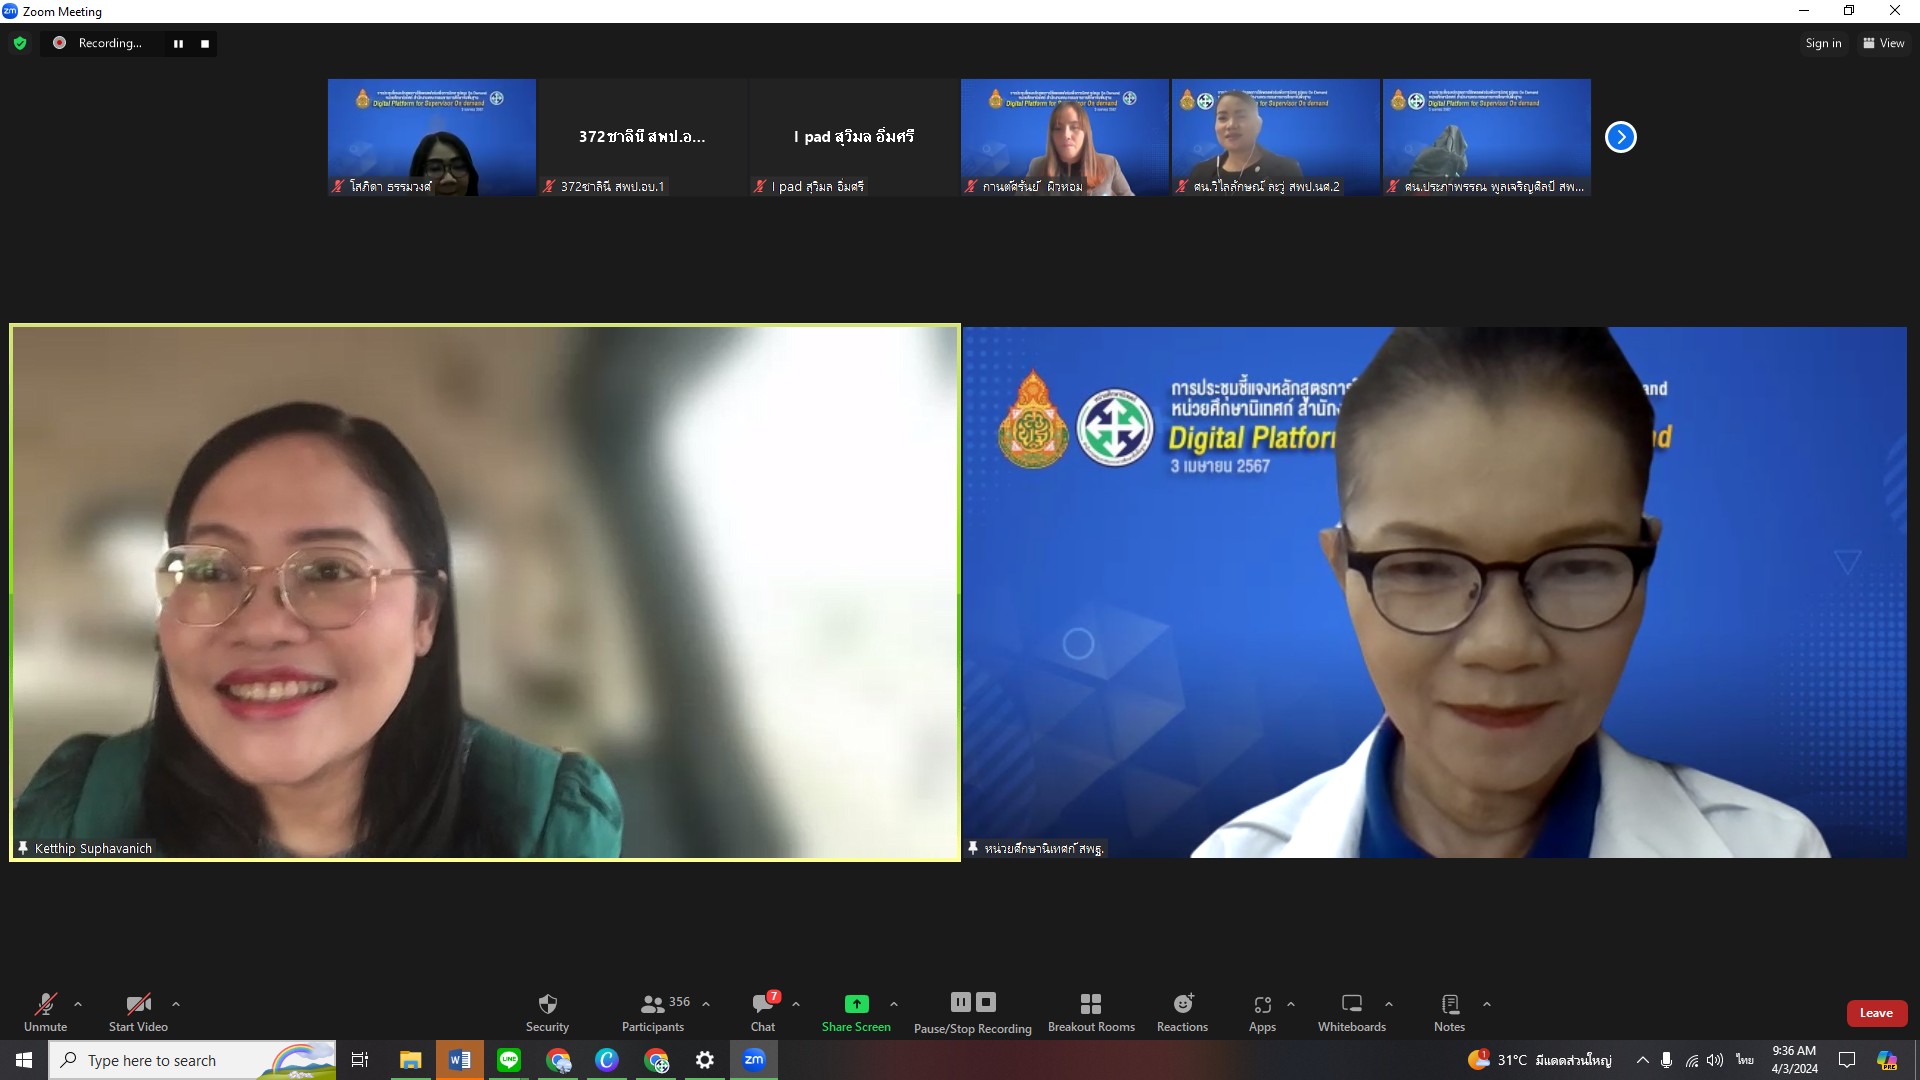Click the red Leave button
This screenshot has height=1080, width=1920.
[x=1876, y=1013]
